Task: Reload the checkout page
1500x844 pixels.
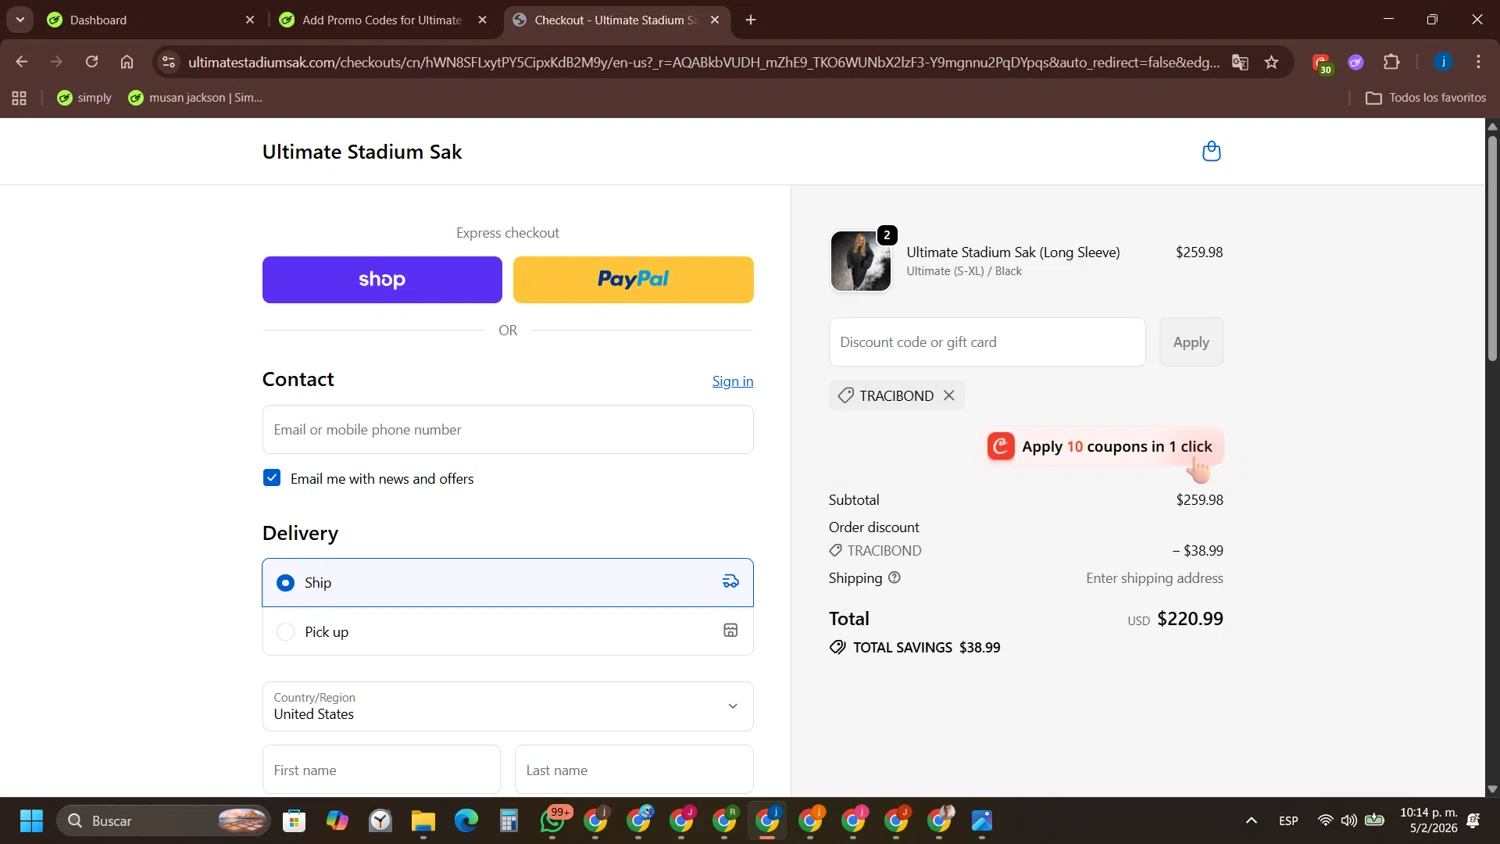Action: click(91, 62)
